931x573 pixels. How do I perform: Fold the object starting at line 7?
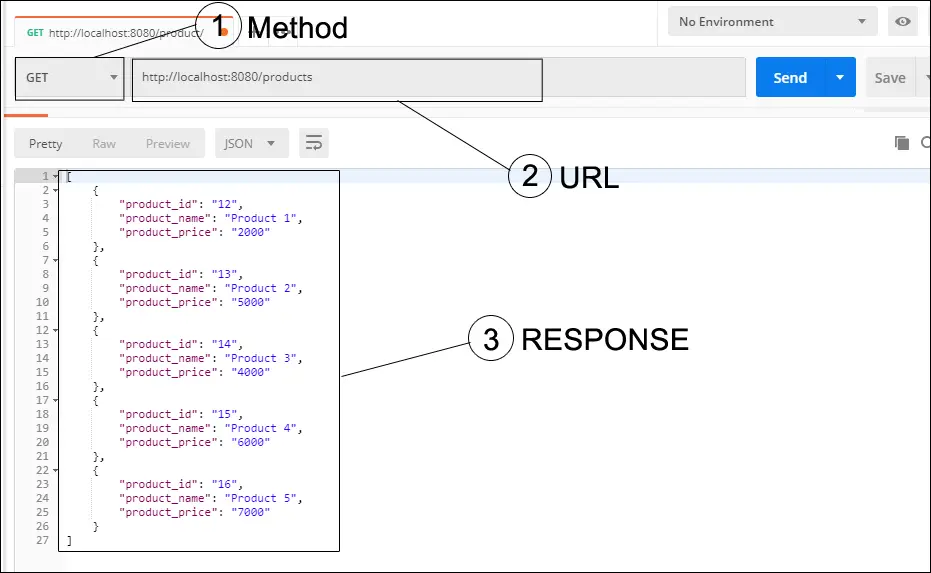(55, 260)
